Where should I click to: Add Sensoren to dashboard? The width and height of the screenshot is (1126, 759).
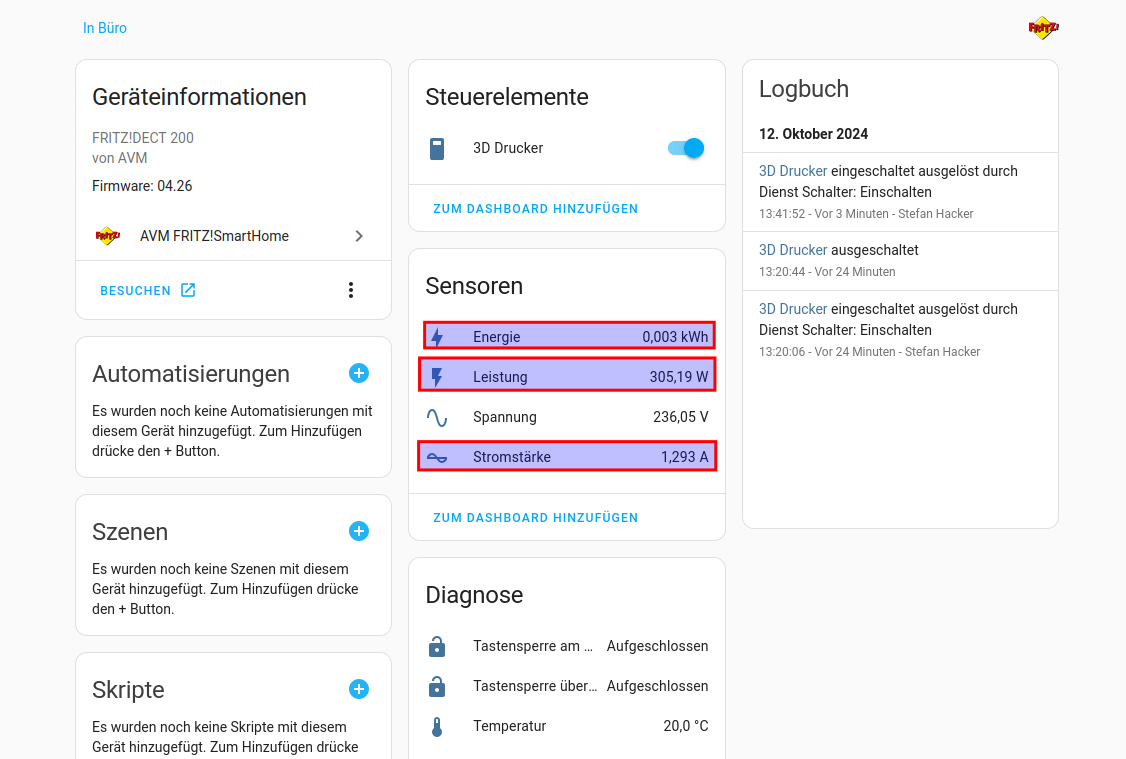(x=535, y=518)
